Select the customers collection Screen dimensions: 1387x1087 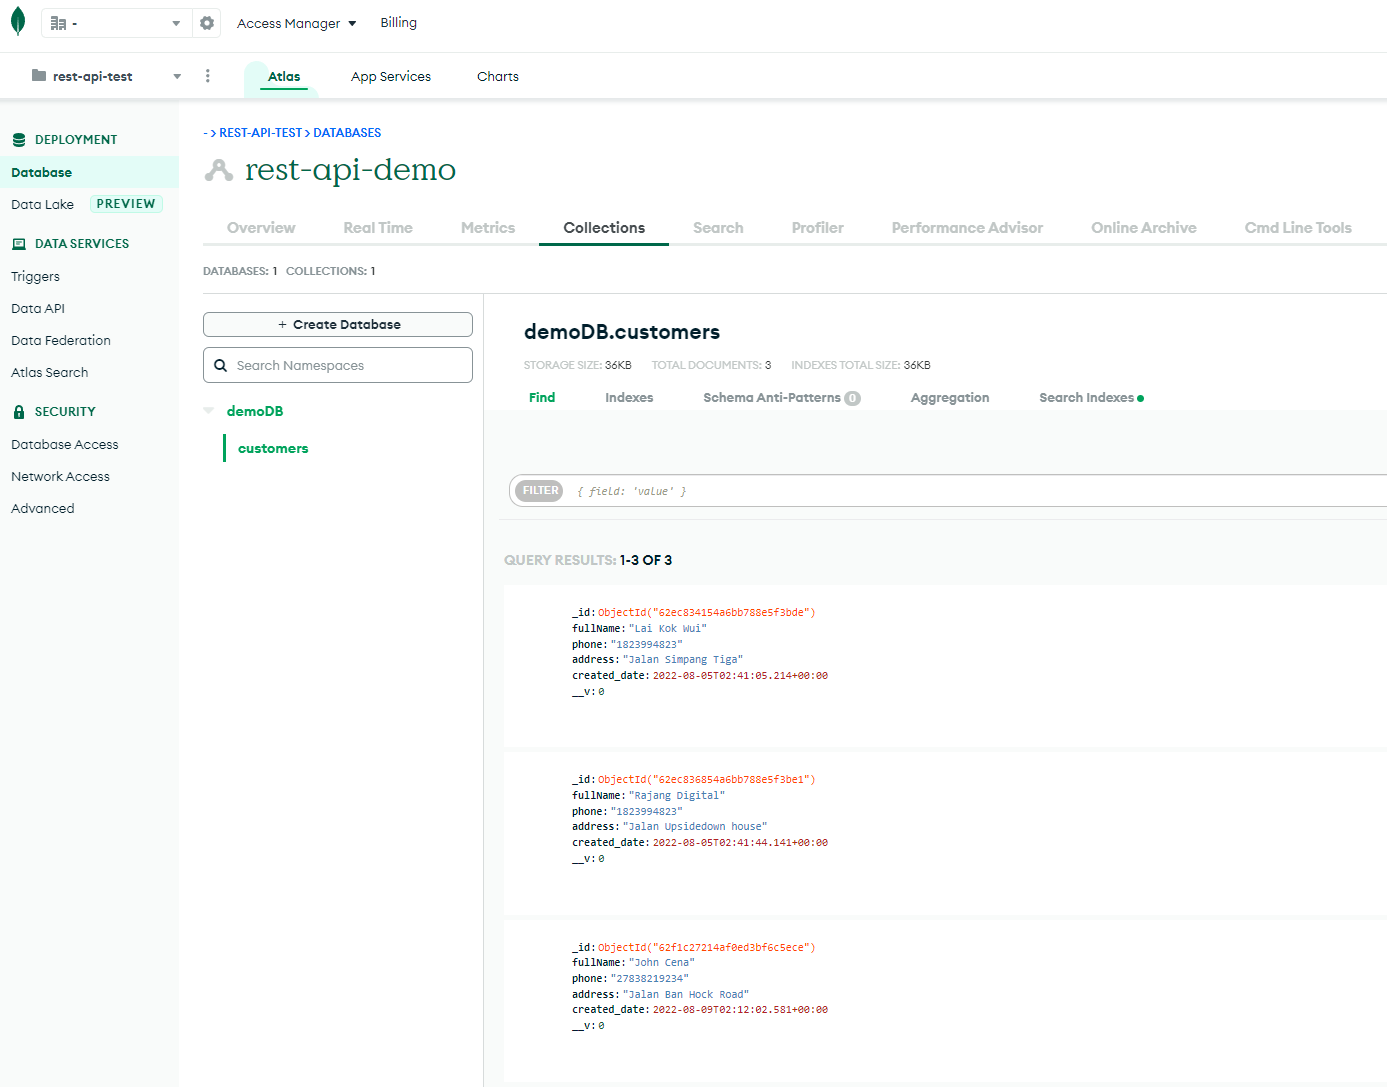point(272,448)
